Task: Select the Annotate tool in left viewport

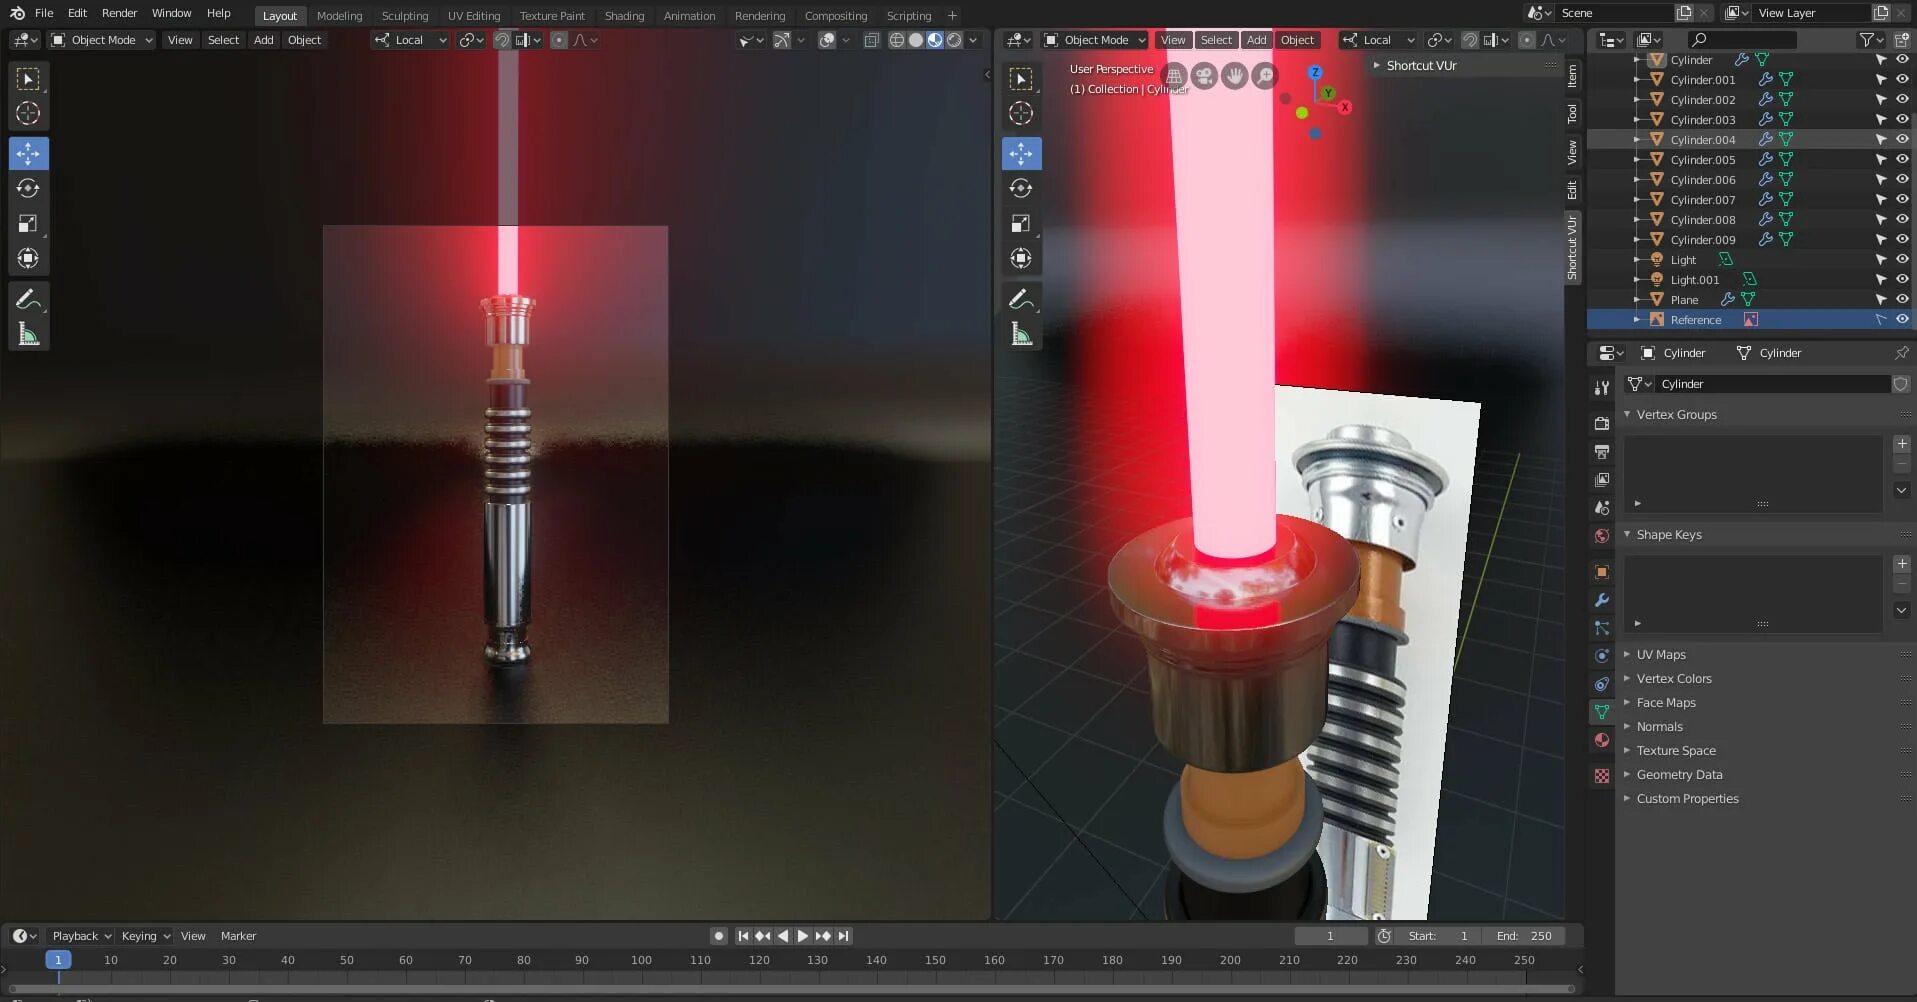Action: click(28, 299)
